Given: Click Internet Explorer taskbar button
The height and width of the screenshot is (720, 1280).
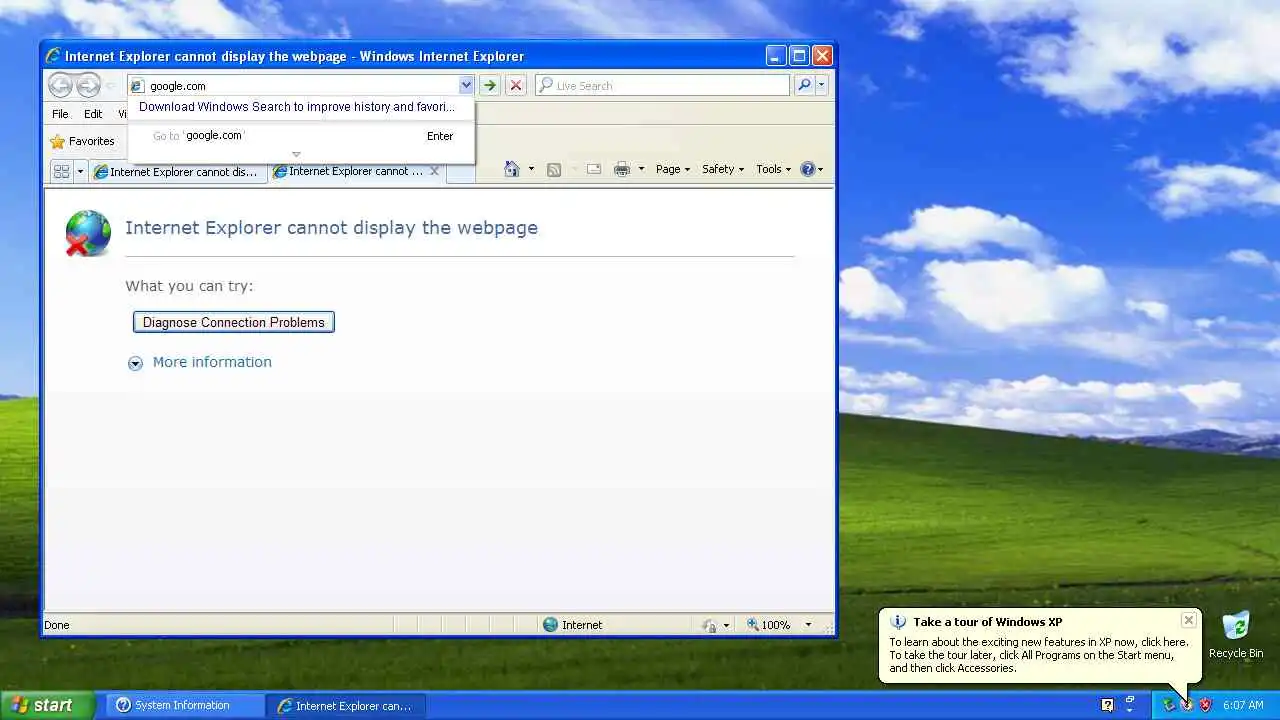Looking at the screenshot, I should (346, 705).
